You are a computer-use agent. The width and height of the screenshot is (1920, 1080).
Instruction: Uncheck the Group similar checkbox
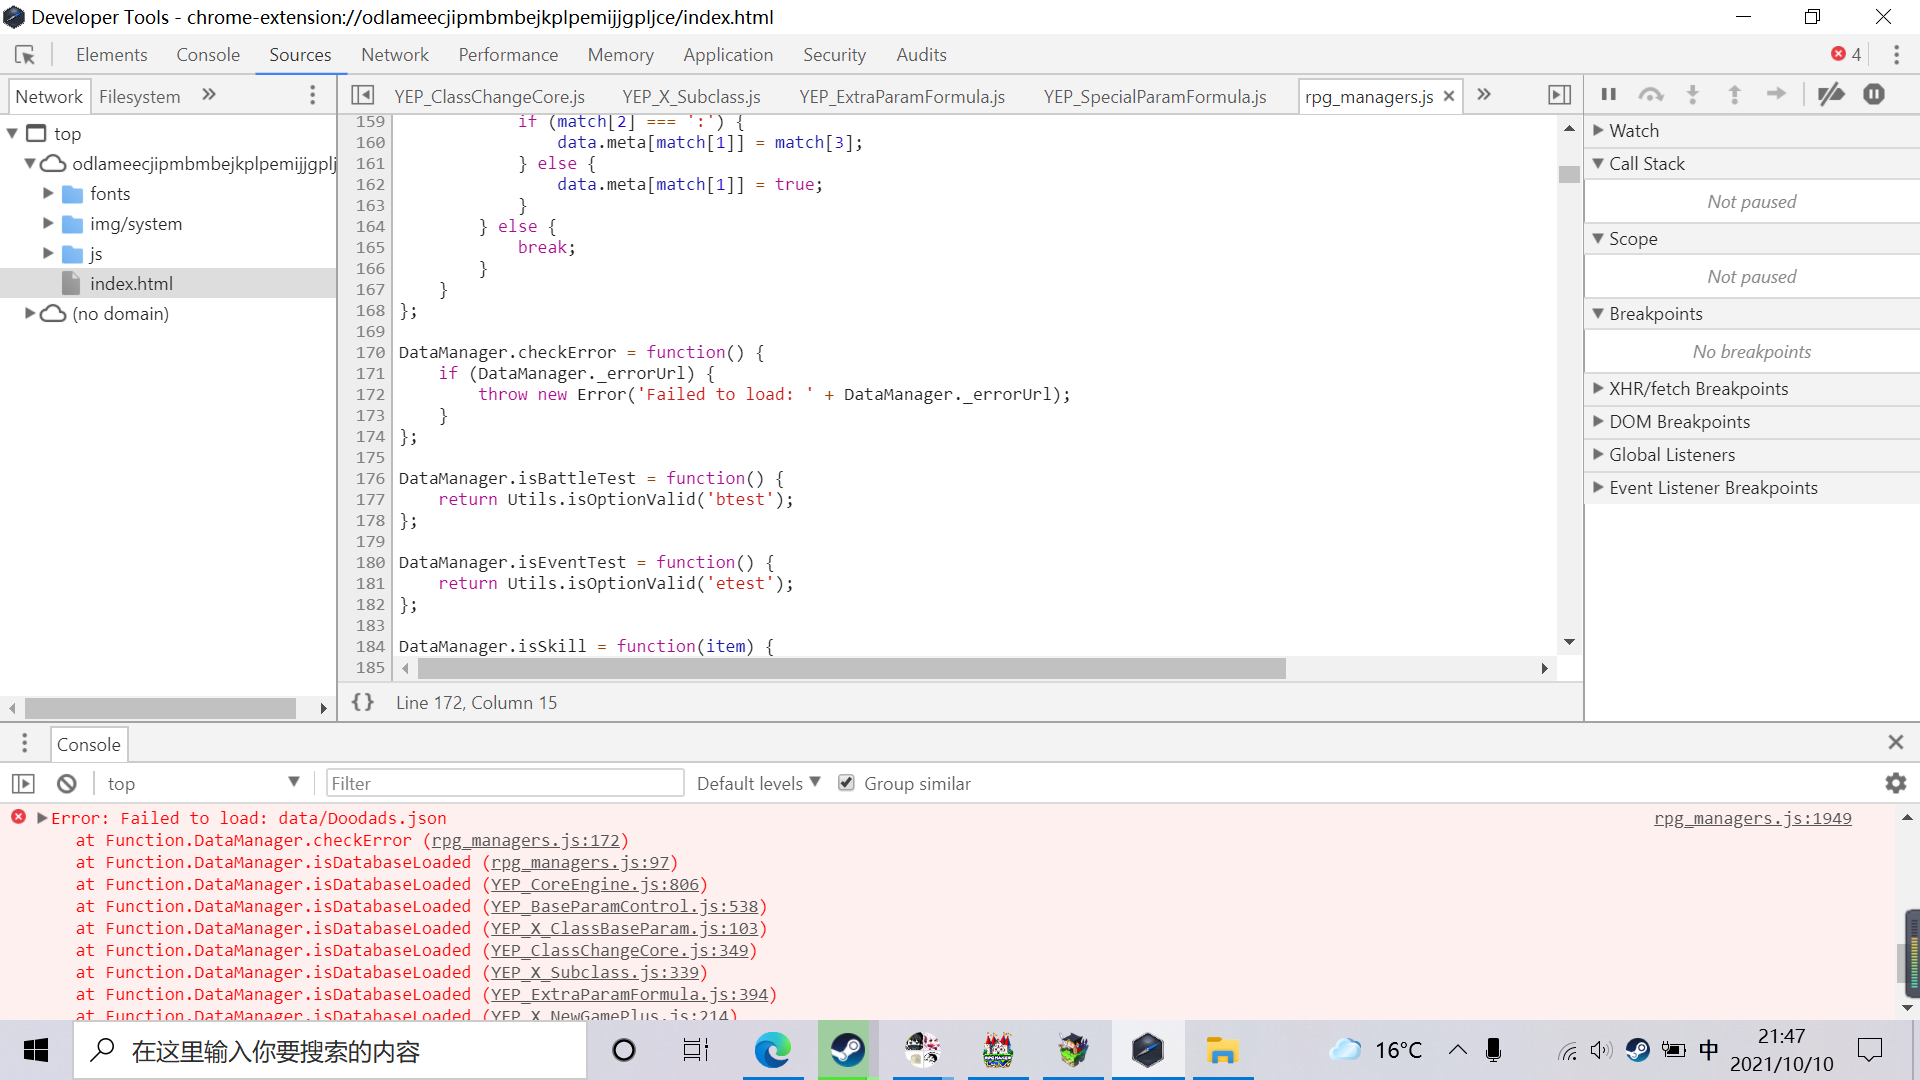click(846, 783)
